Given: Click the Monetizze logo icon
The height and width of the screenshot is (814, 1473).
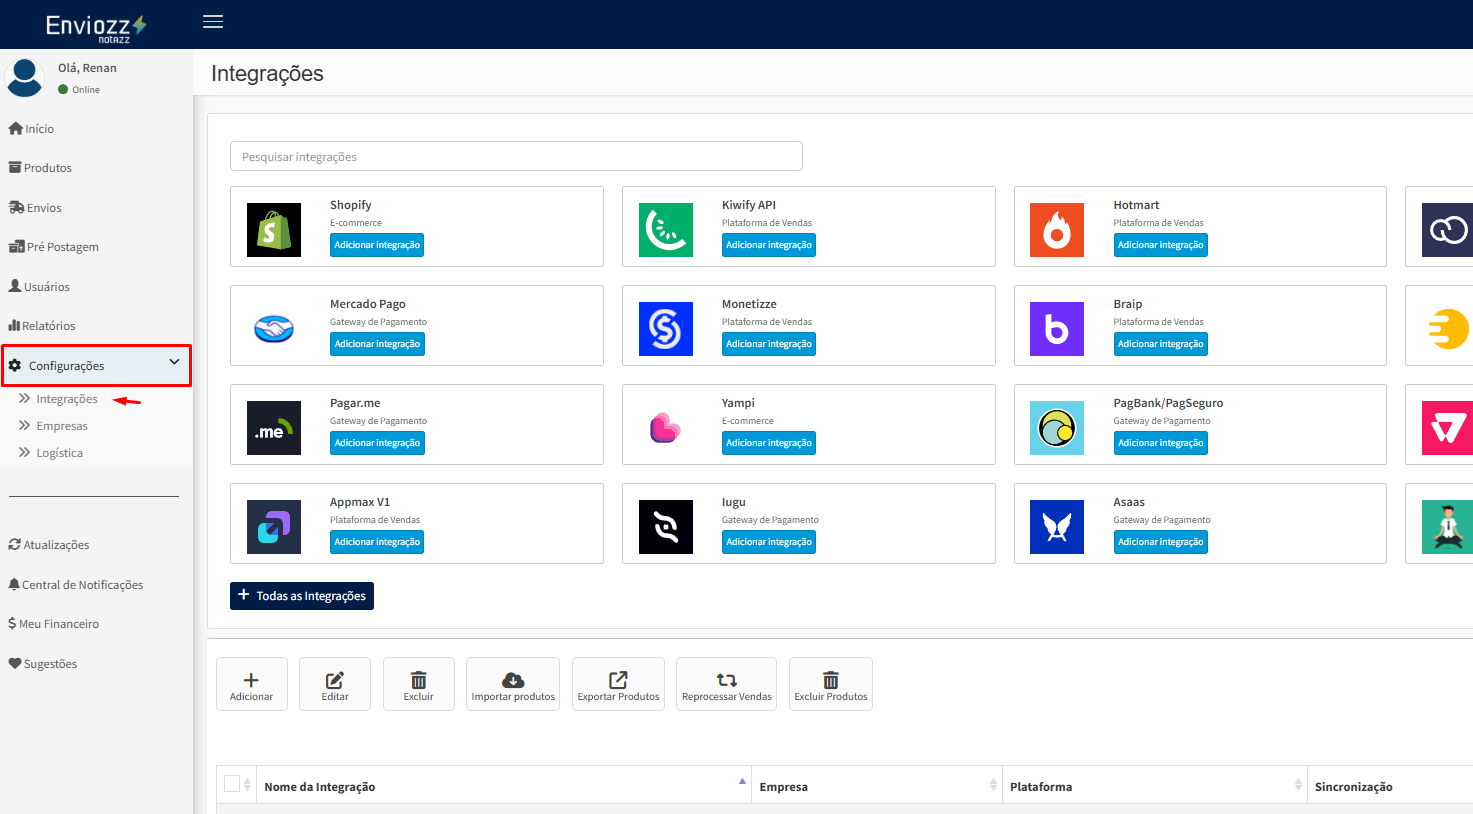Looking at the screenshot, I should 666,329.
